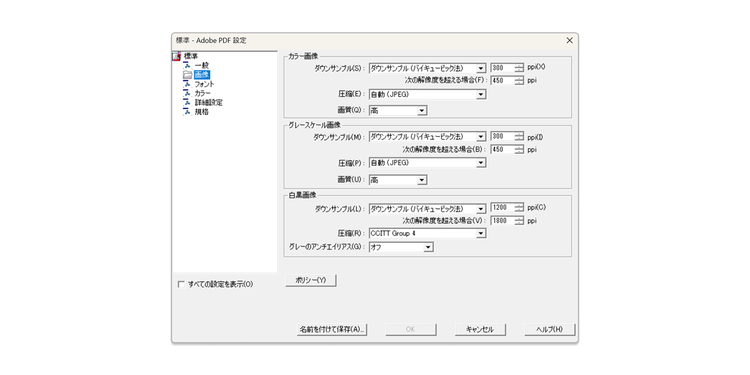Click monochrome 1800 ppi threshold field
The width and height of the screenshot is (750, 375).
[x=503, y=221]
